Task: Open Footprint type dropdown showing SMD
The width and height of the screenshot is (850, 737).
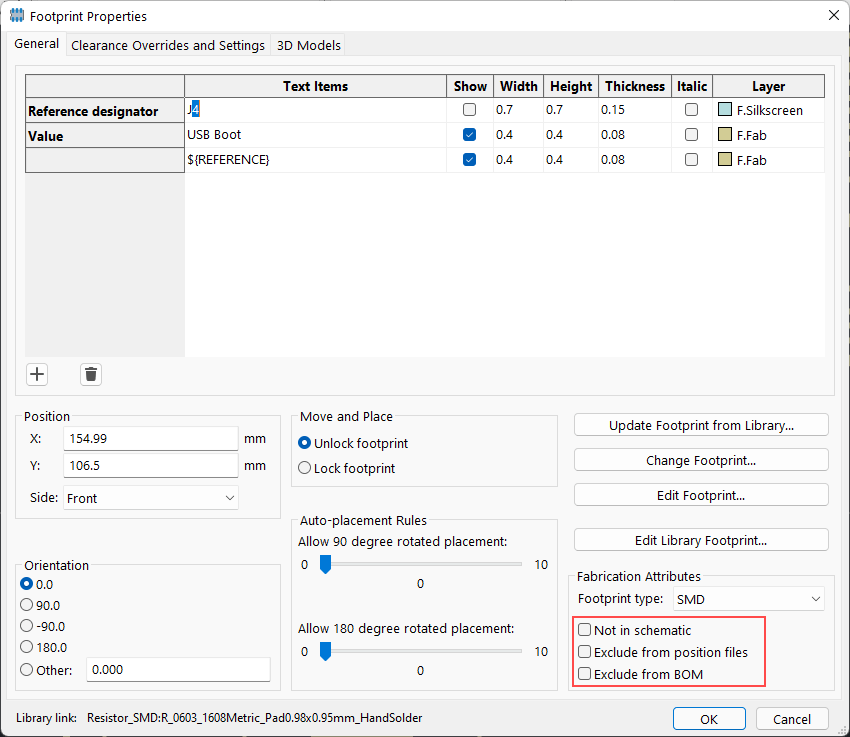Action: (x=748, y=599)
